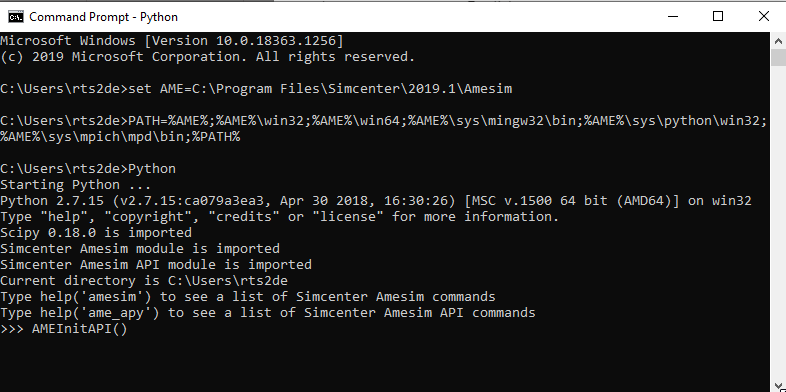
Task: Click the window title 'Command Prompt - Python'
Action: [103, 17]
